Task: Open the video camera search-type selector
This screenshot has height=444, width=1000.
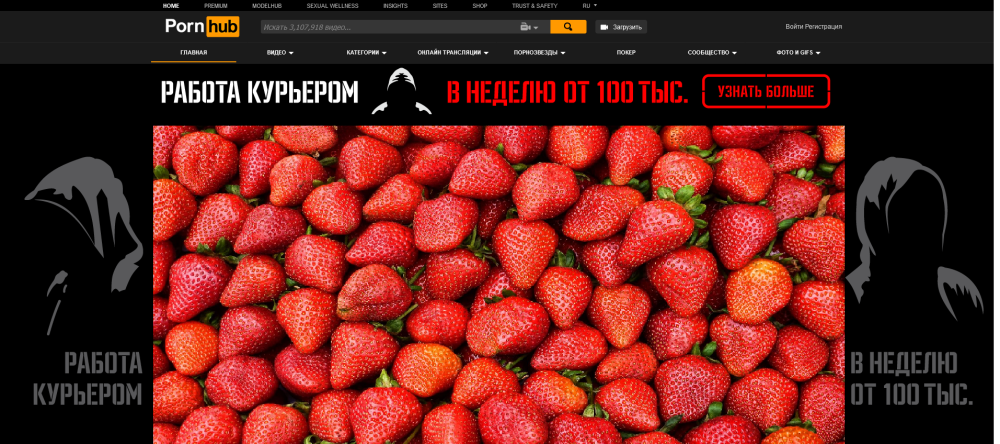Action: click(529, 27)
